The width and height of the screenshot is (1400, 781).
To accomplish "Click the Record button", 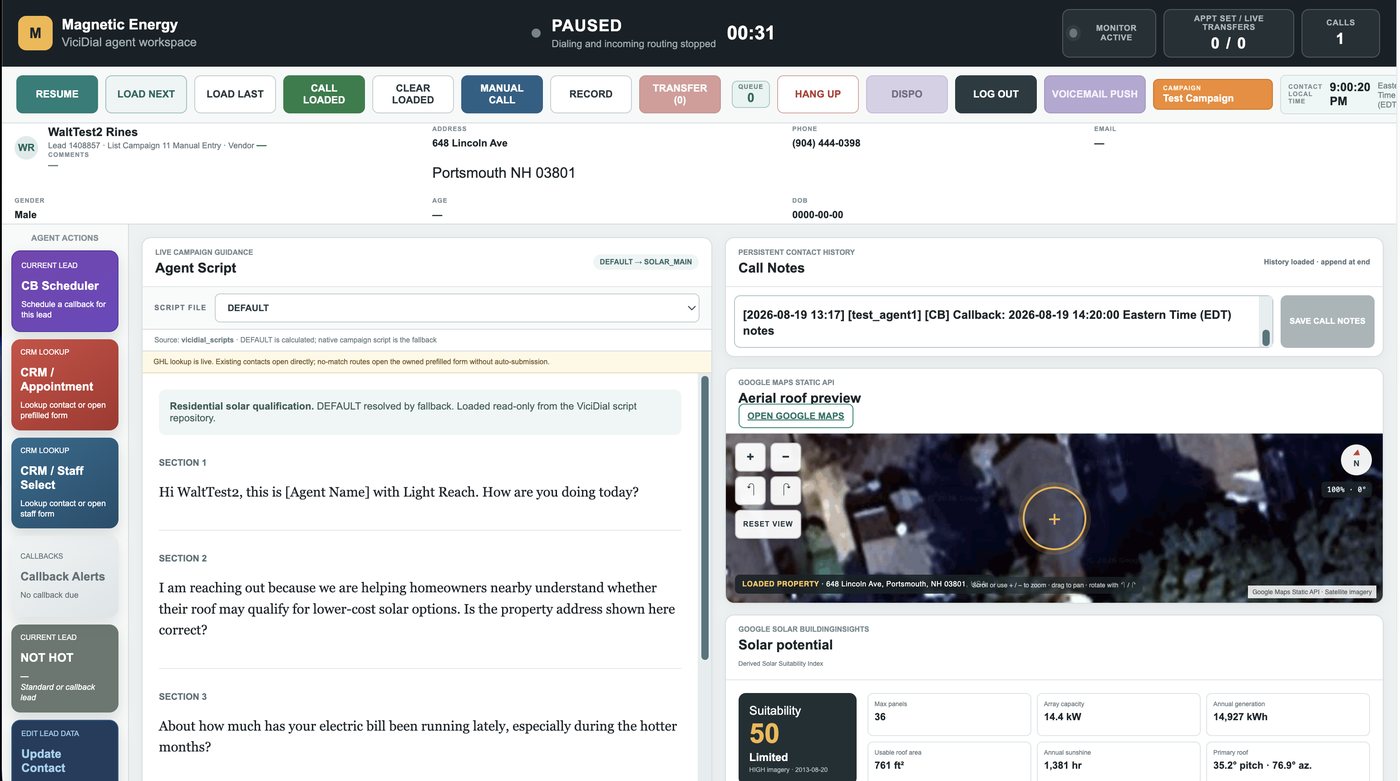I will [591, 94].
